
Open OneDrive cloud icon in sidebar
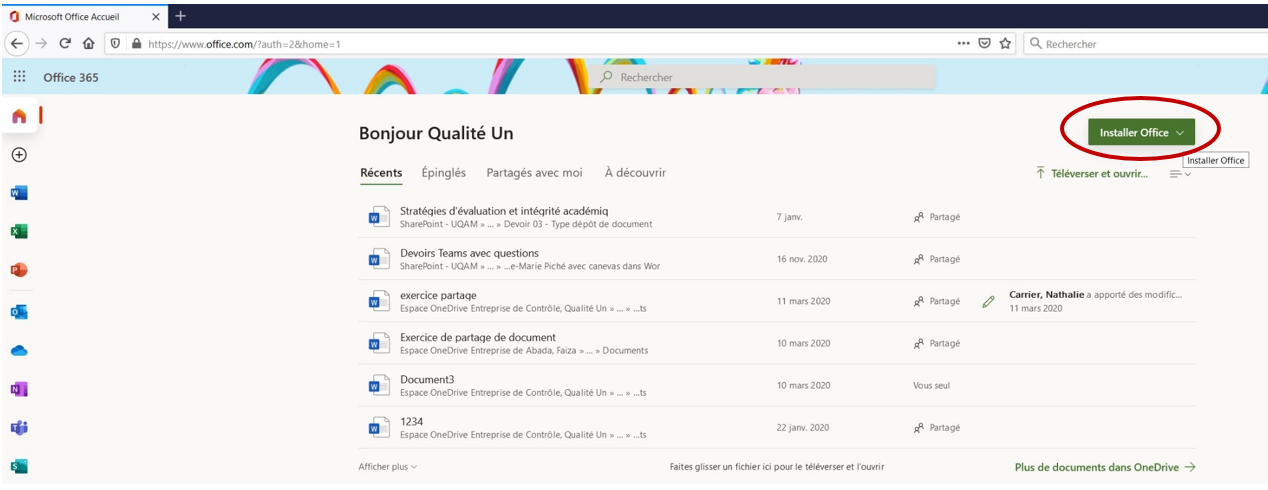19,351
